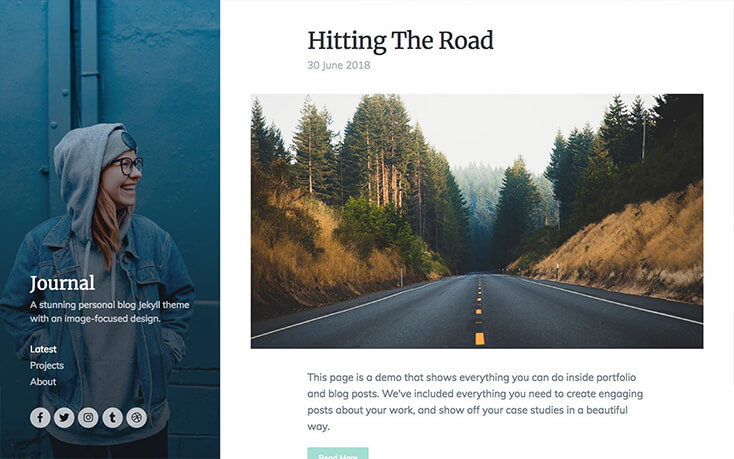Select Latest in sidebar navigation
734x459 pixels.
[43, 349]
